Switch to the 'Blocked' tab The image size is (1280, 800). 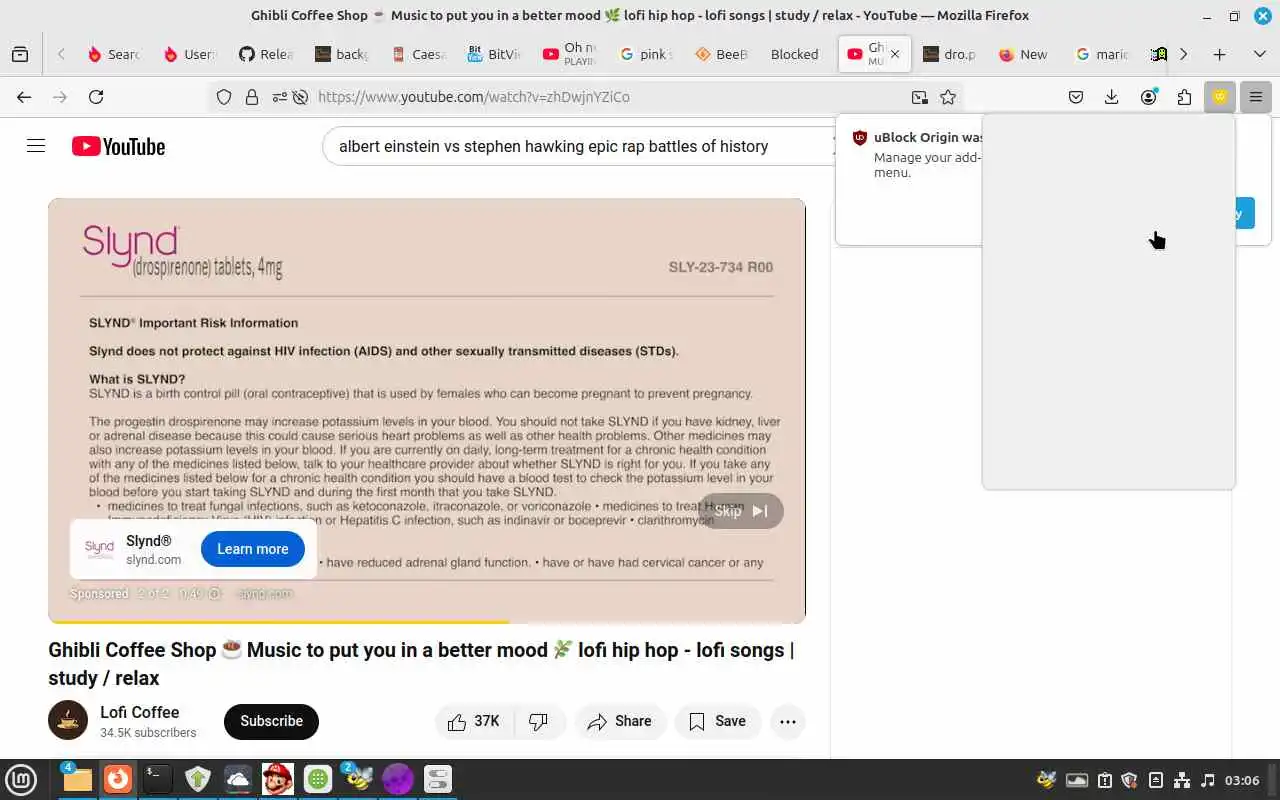pos(795,54)
